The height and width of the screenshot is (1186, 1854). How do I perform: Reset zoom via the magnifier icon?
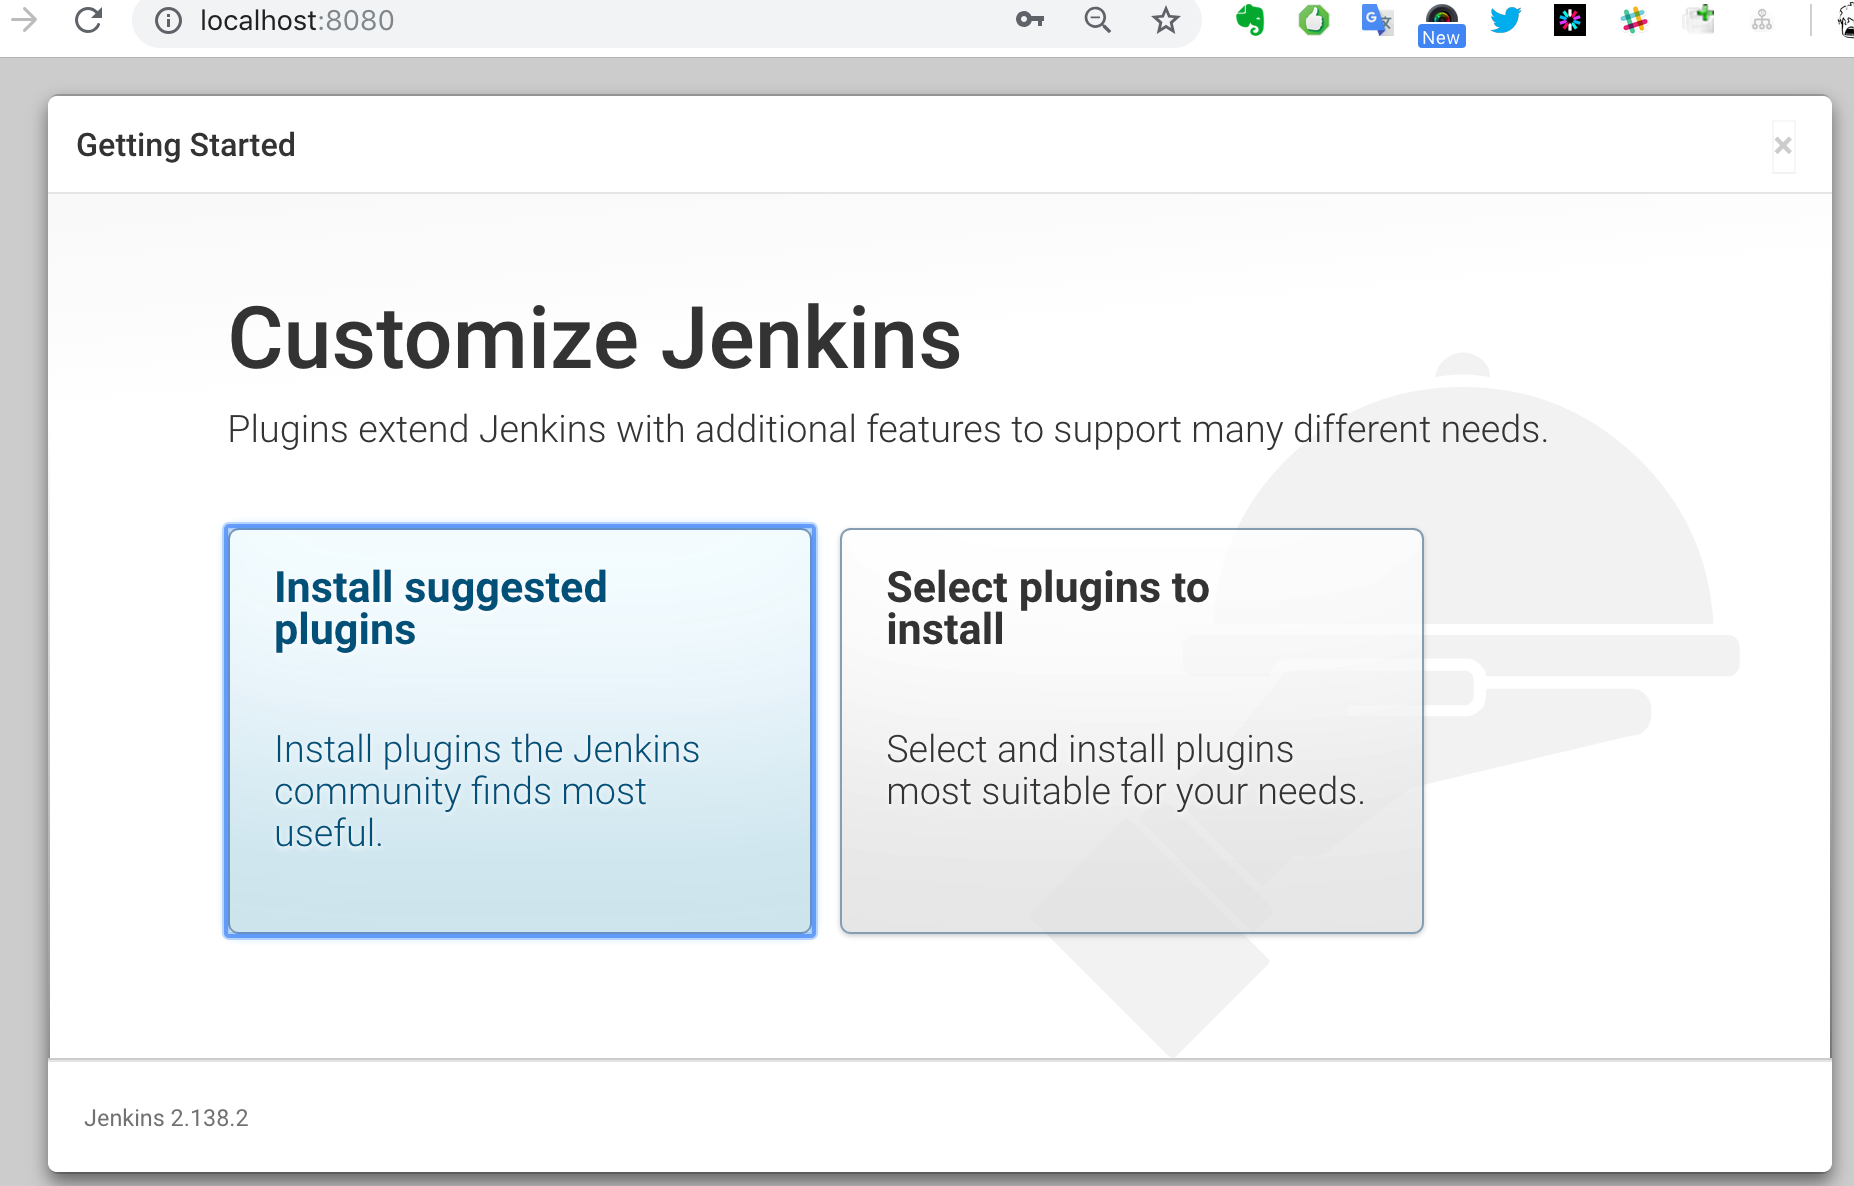[x=1097, y=21]
